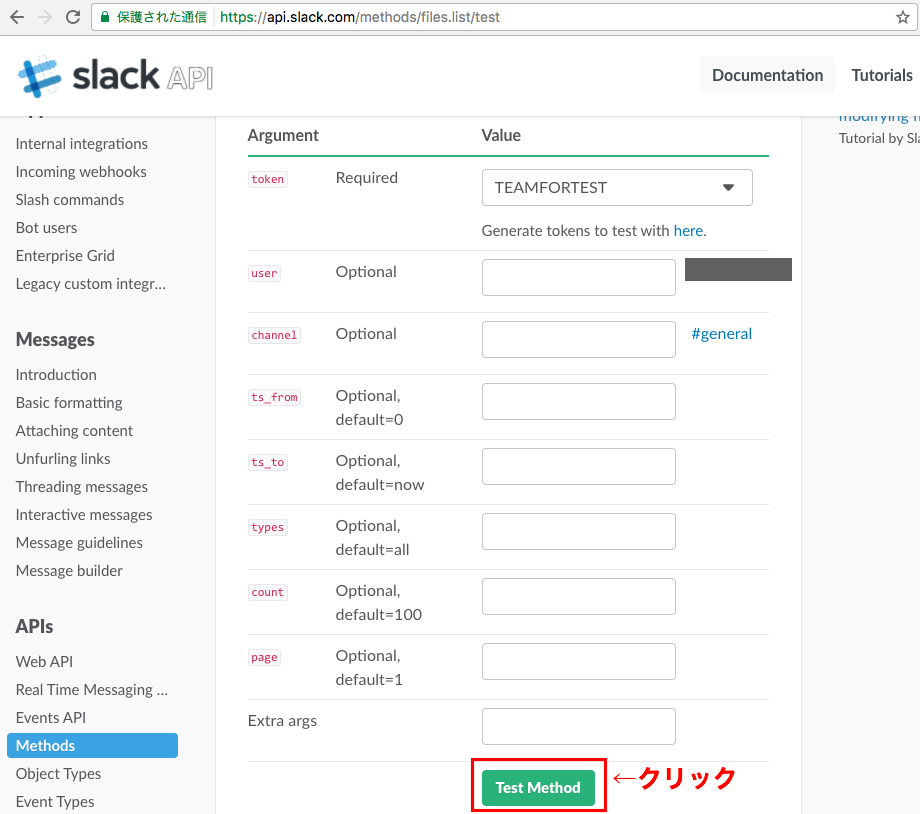The width and height of the screenshot is (920, 814).
Task: Open Message builder sidebar link
Action: [69, 571]
